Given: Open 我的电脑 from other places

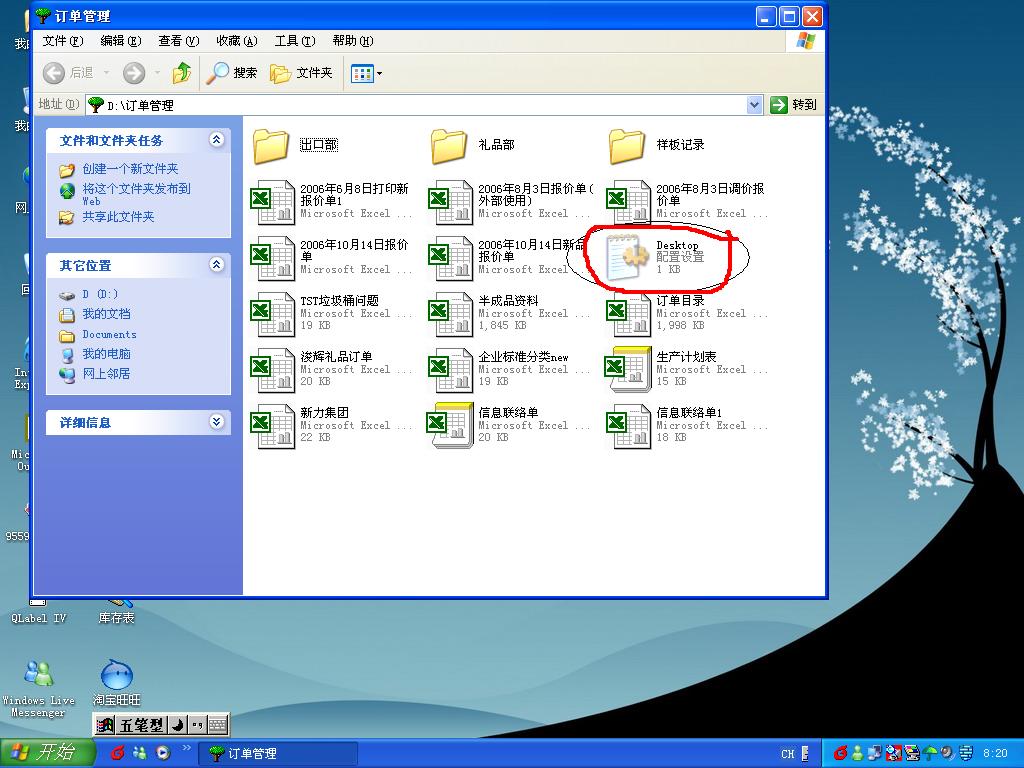Looking at the screenshot, I should 106,354.
